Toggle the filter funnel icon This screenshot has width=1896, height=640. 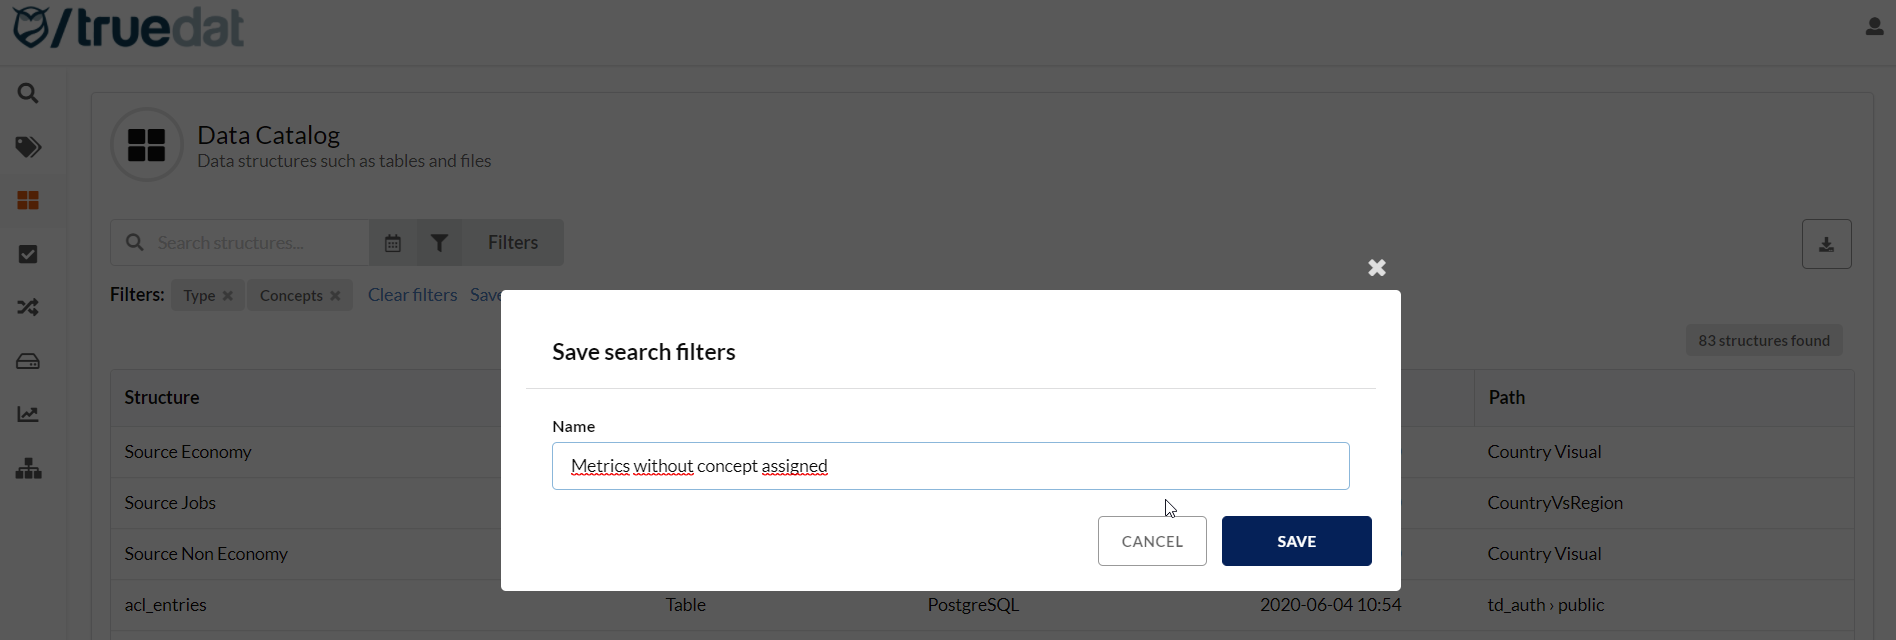(x=440, y=242)
